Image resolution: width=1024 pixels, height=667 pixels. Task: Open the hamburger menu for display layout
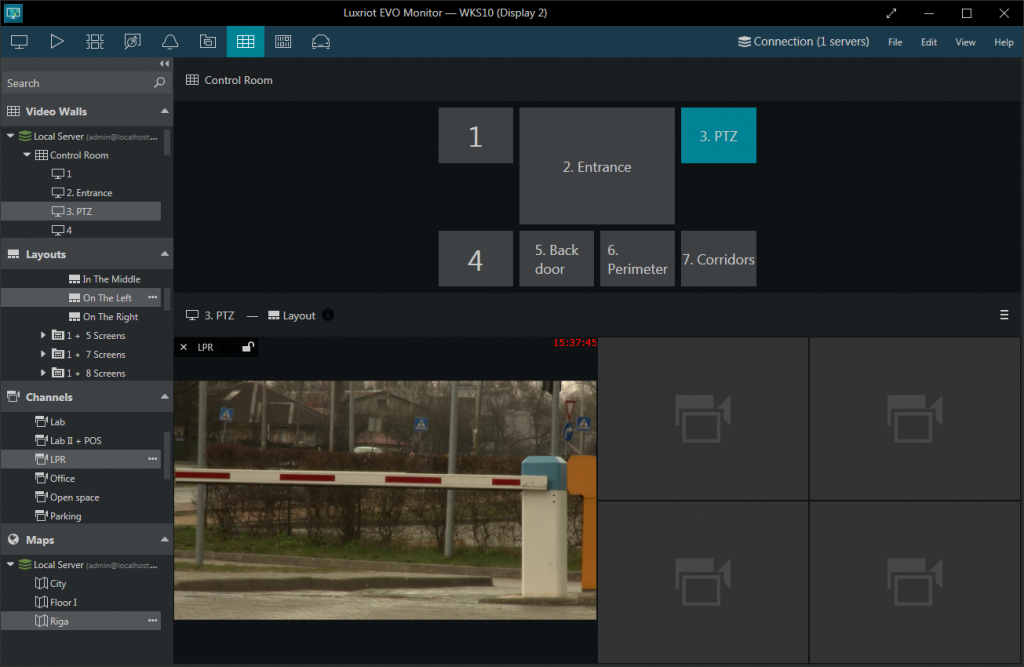[1004, 315]
